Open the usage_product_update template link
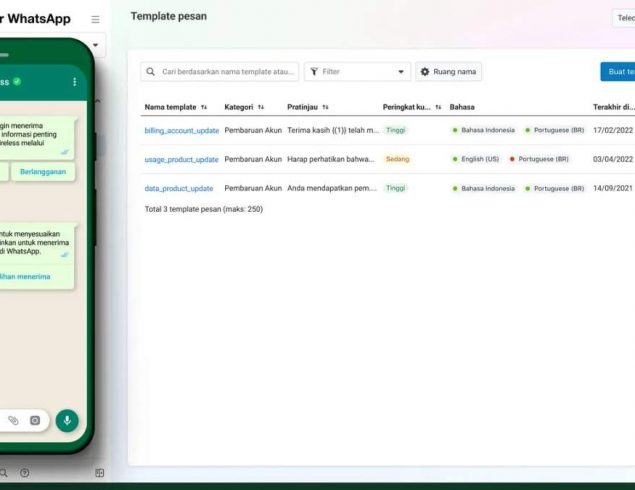This screenshot has height=490, width=635. coord(181,159)
